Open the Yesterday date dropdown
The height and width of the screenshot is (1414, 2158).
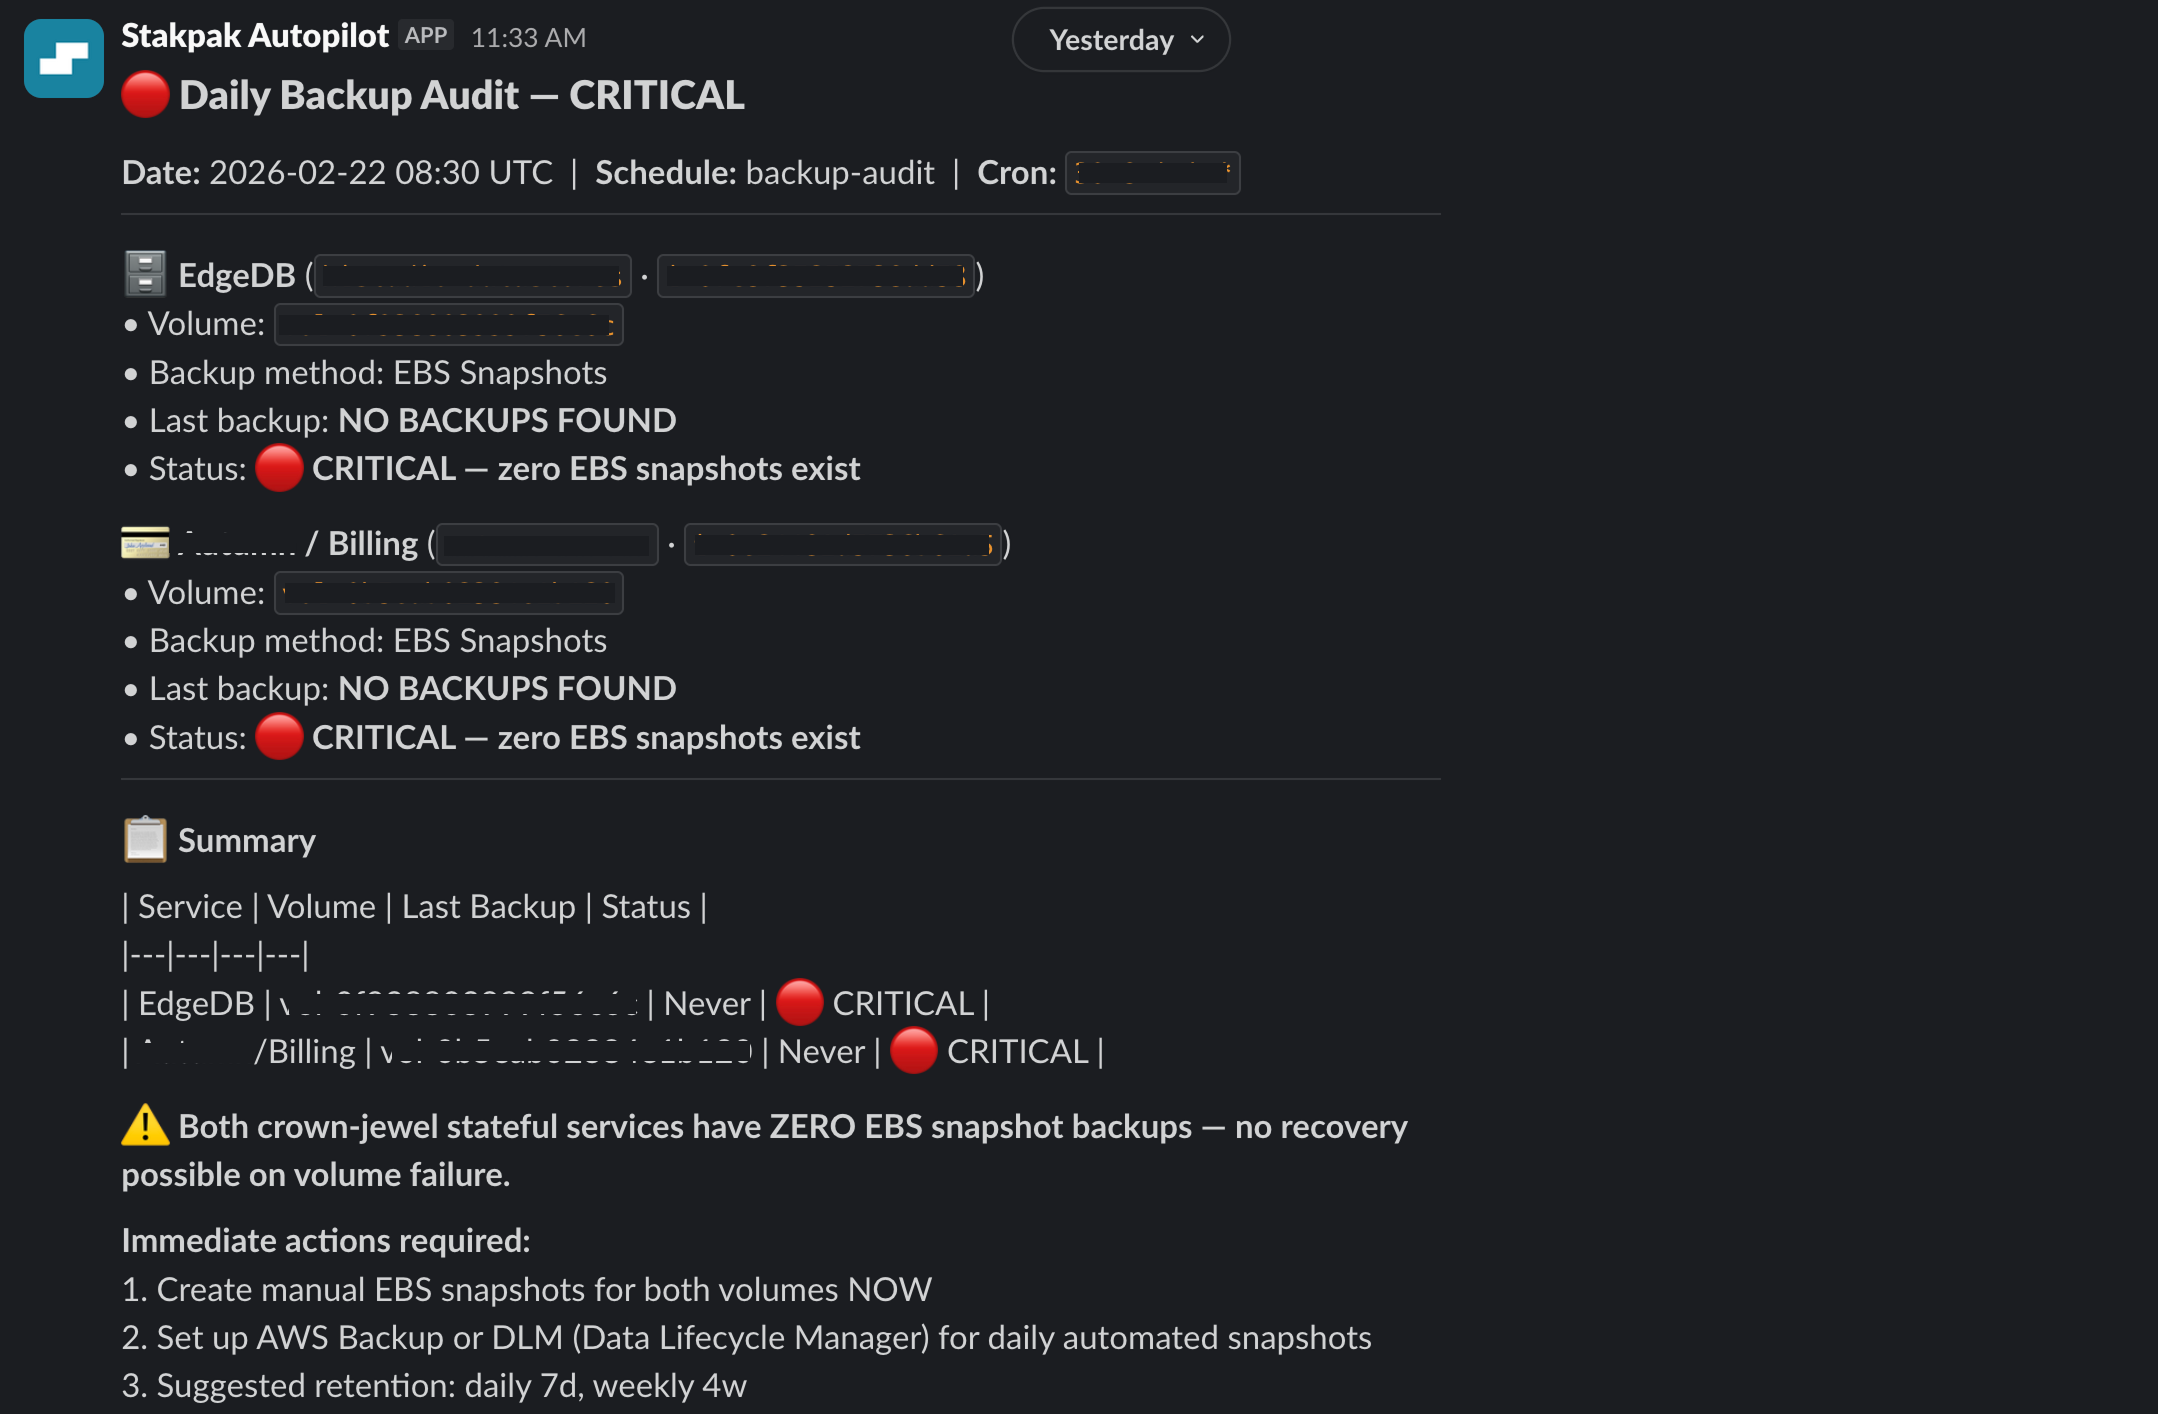click(1111, 40)
